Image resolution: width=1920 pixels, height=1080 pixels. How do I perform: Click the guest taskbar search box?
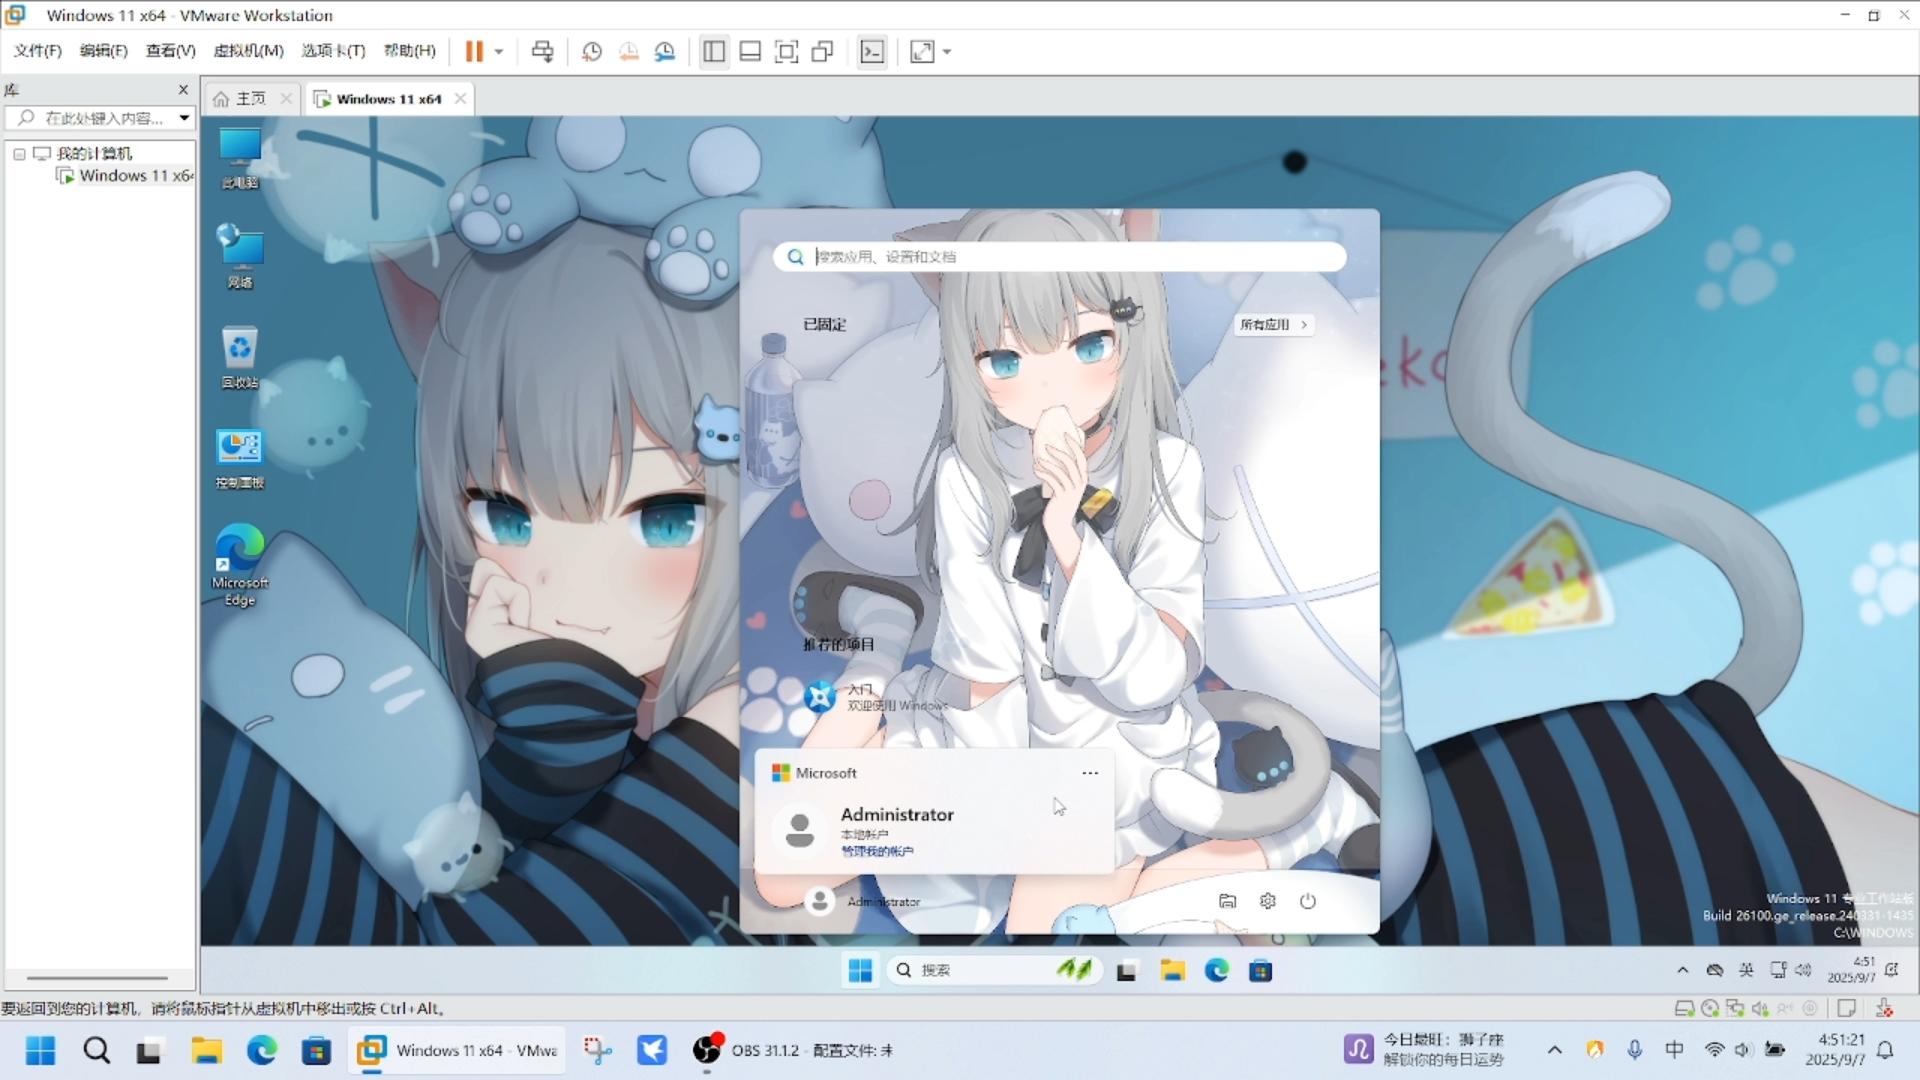click(x=994, y=970)
